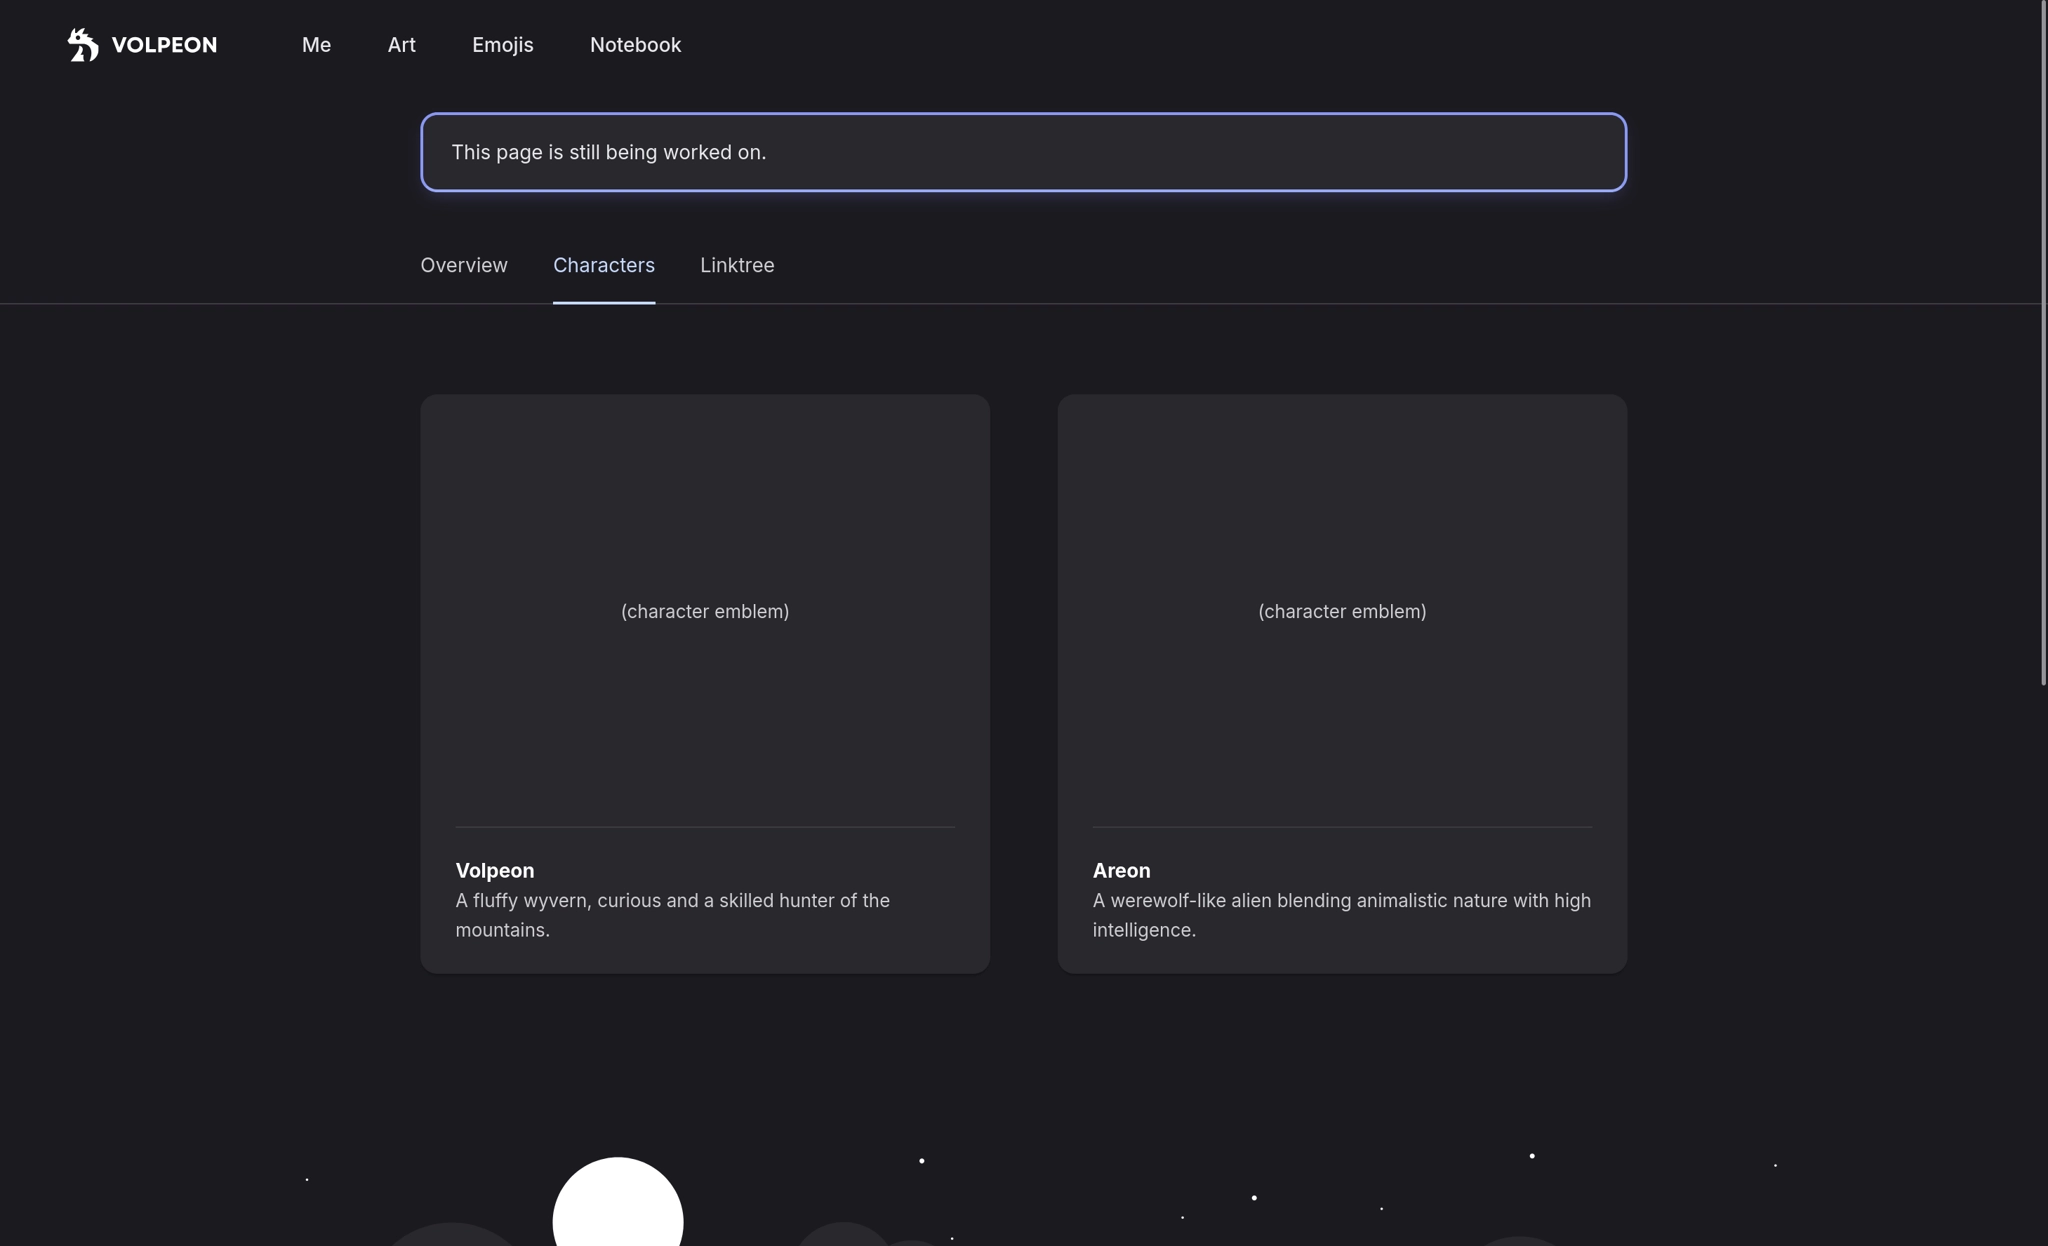The image size is (2048, 1246).
Task: Open the Notebook page
Action: (x=635, y=45)
